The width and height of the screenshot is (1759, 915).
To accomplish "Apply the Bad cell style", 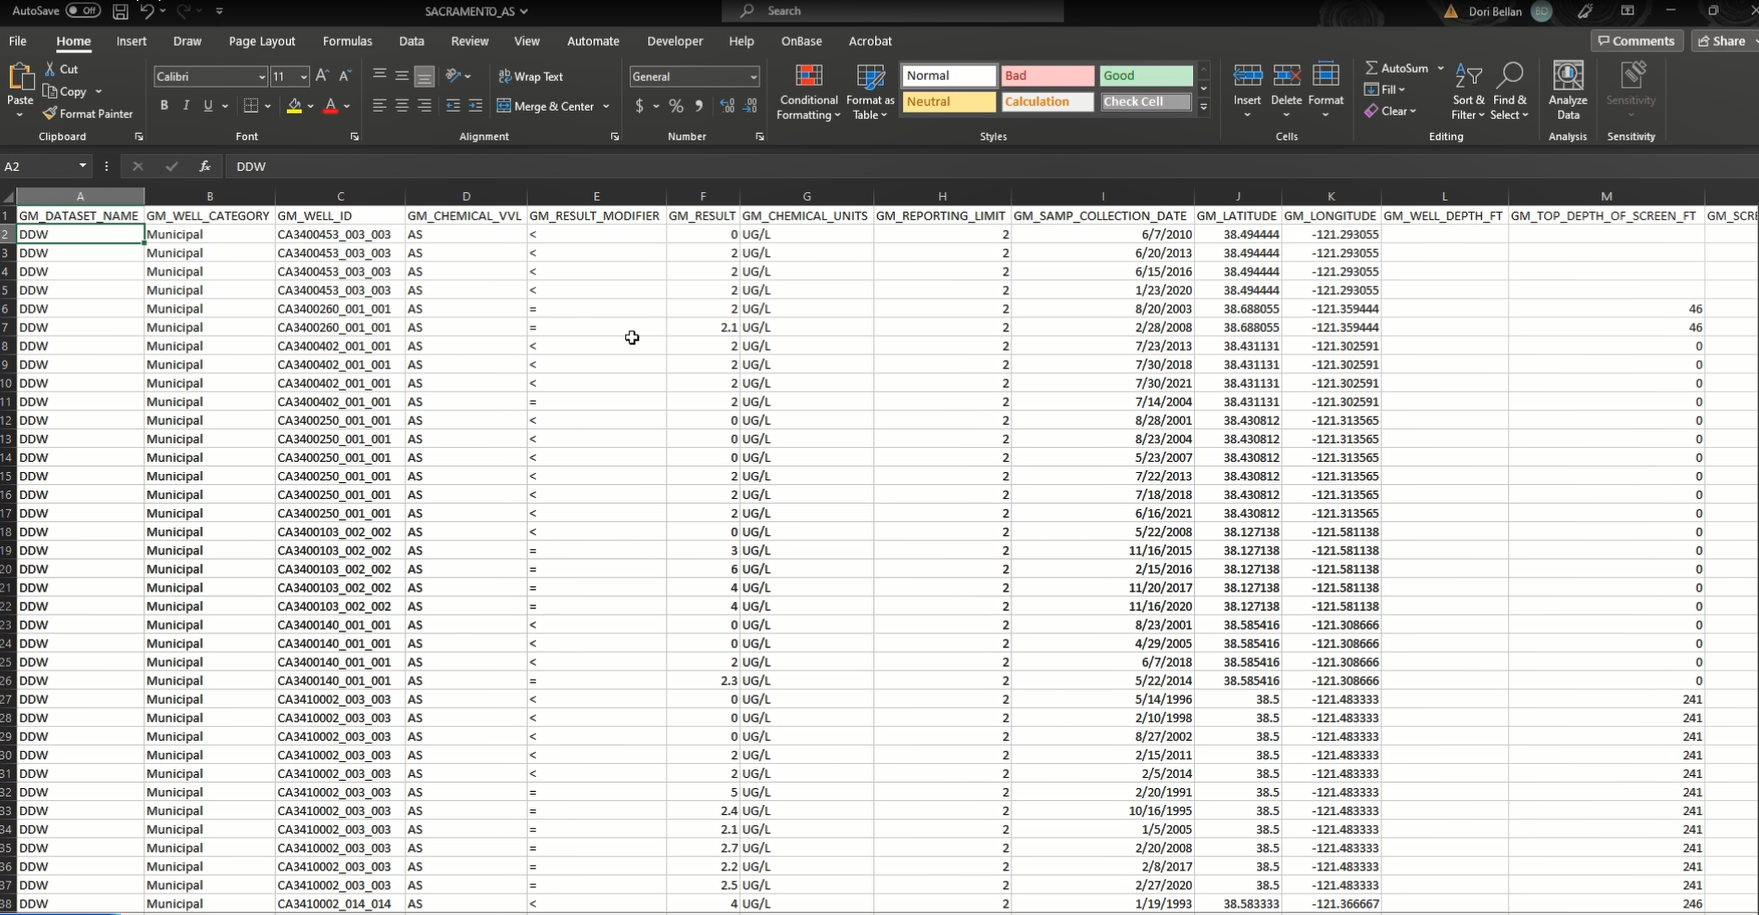I will click(1047, 76).
